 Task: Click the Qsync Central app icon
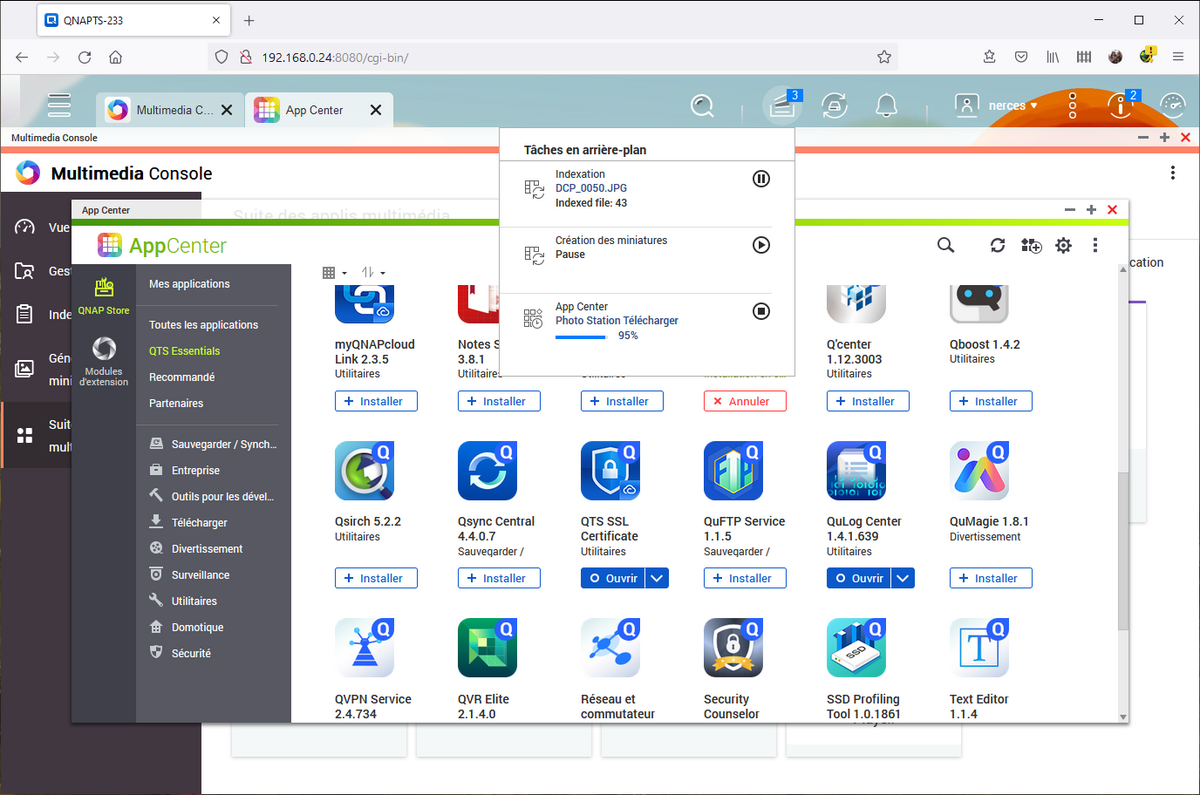487,471
